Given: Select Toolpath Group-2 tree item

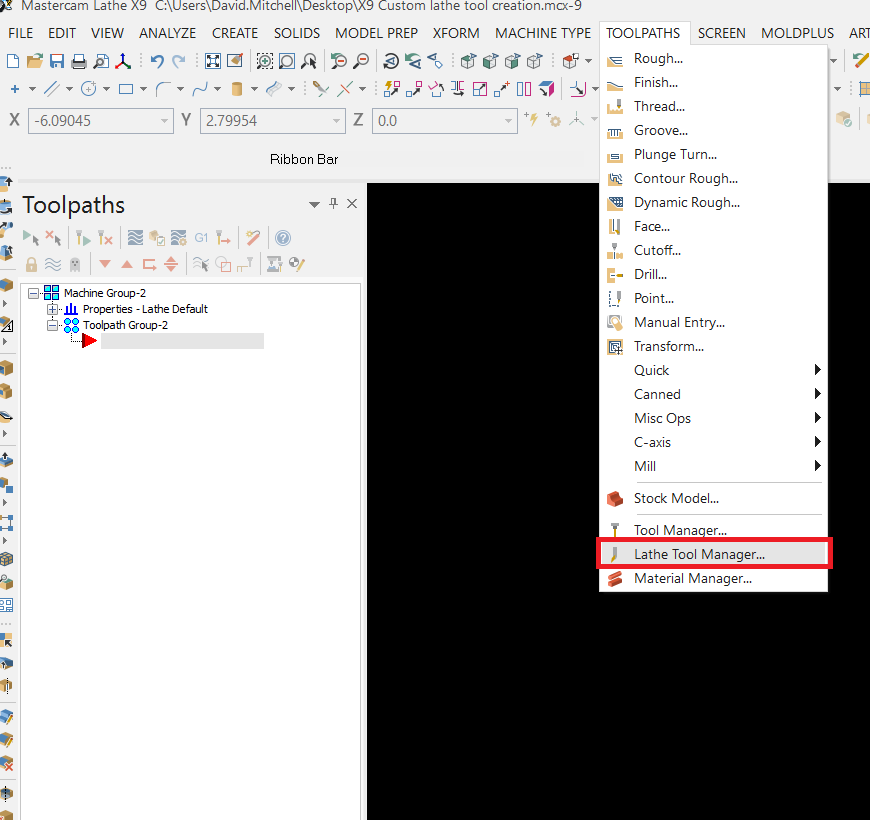Looking at the screenshot, I should [x=125, y=325].
